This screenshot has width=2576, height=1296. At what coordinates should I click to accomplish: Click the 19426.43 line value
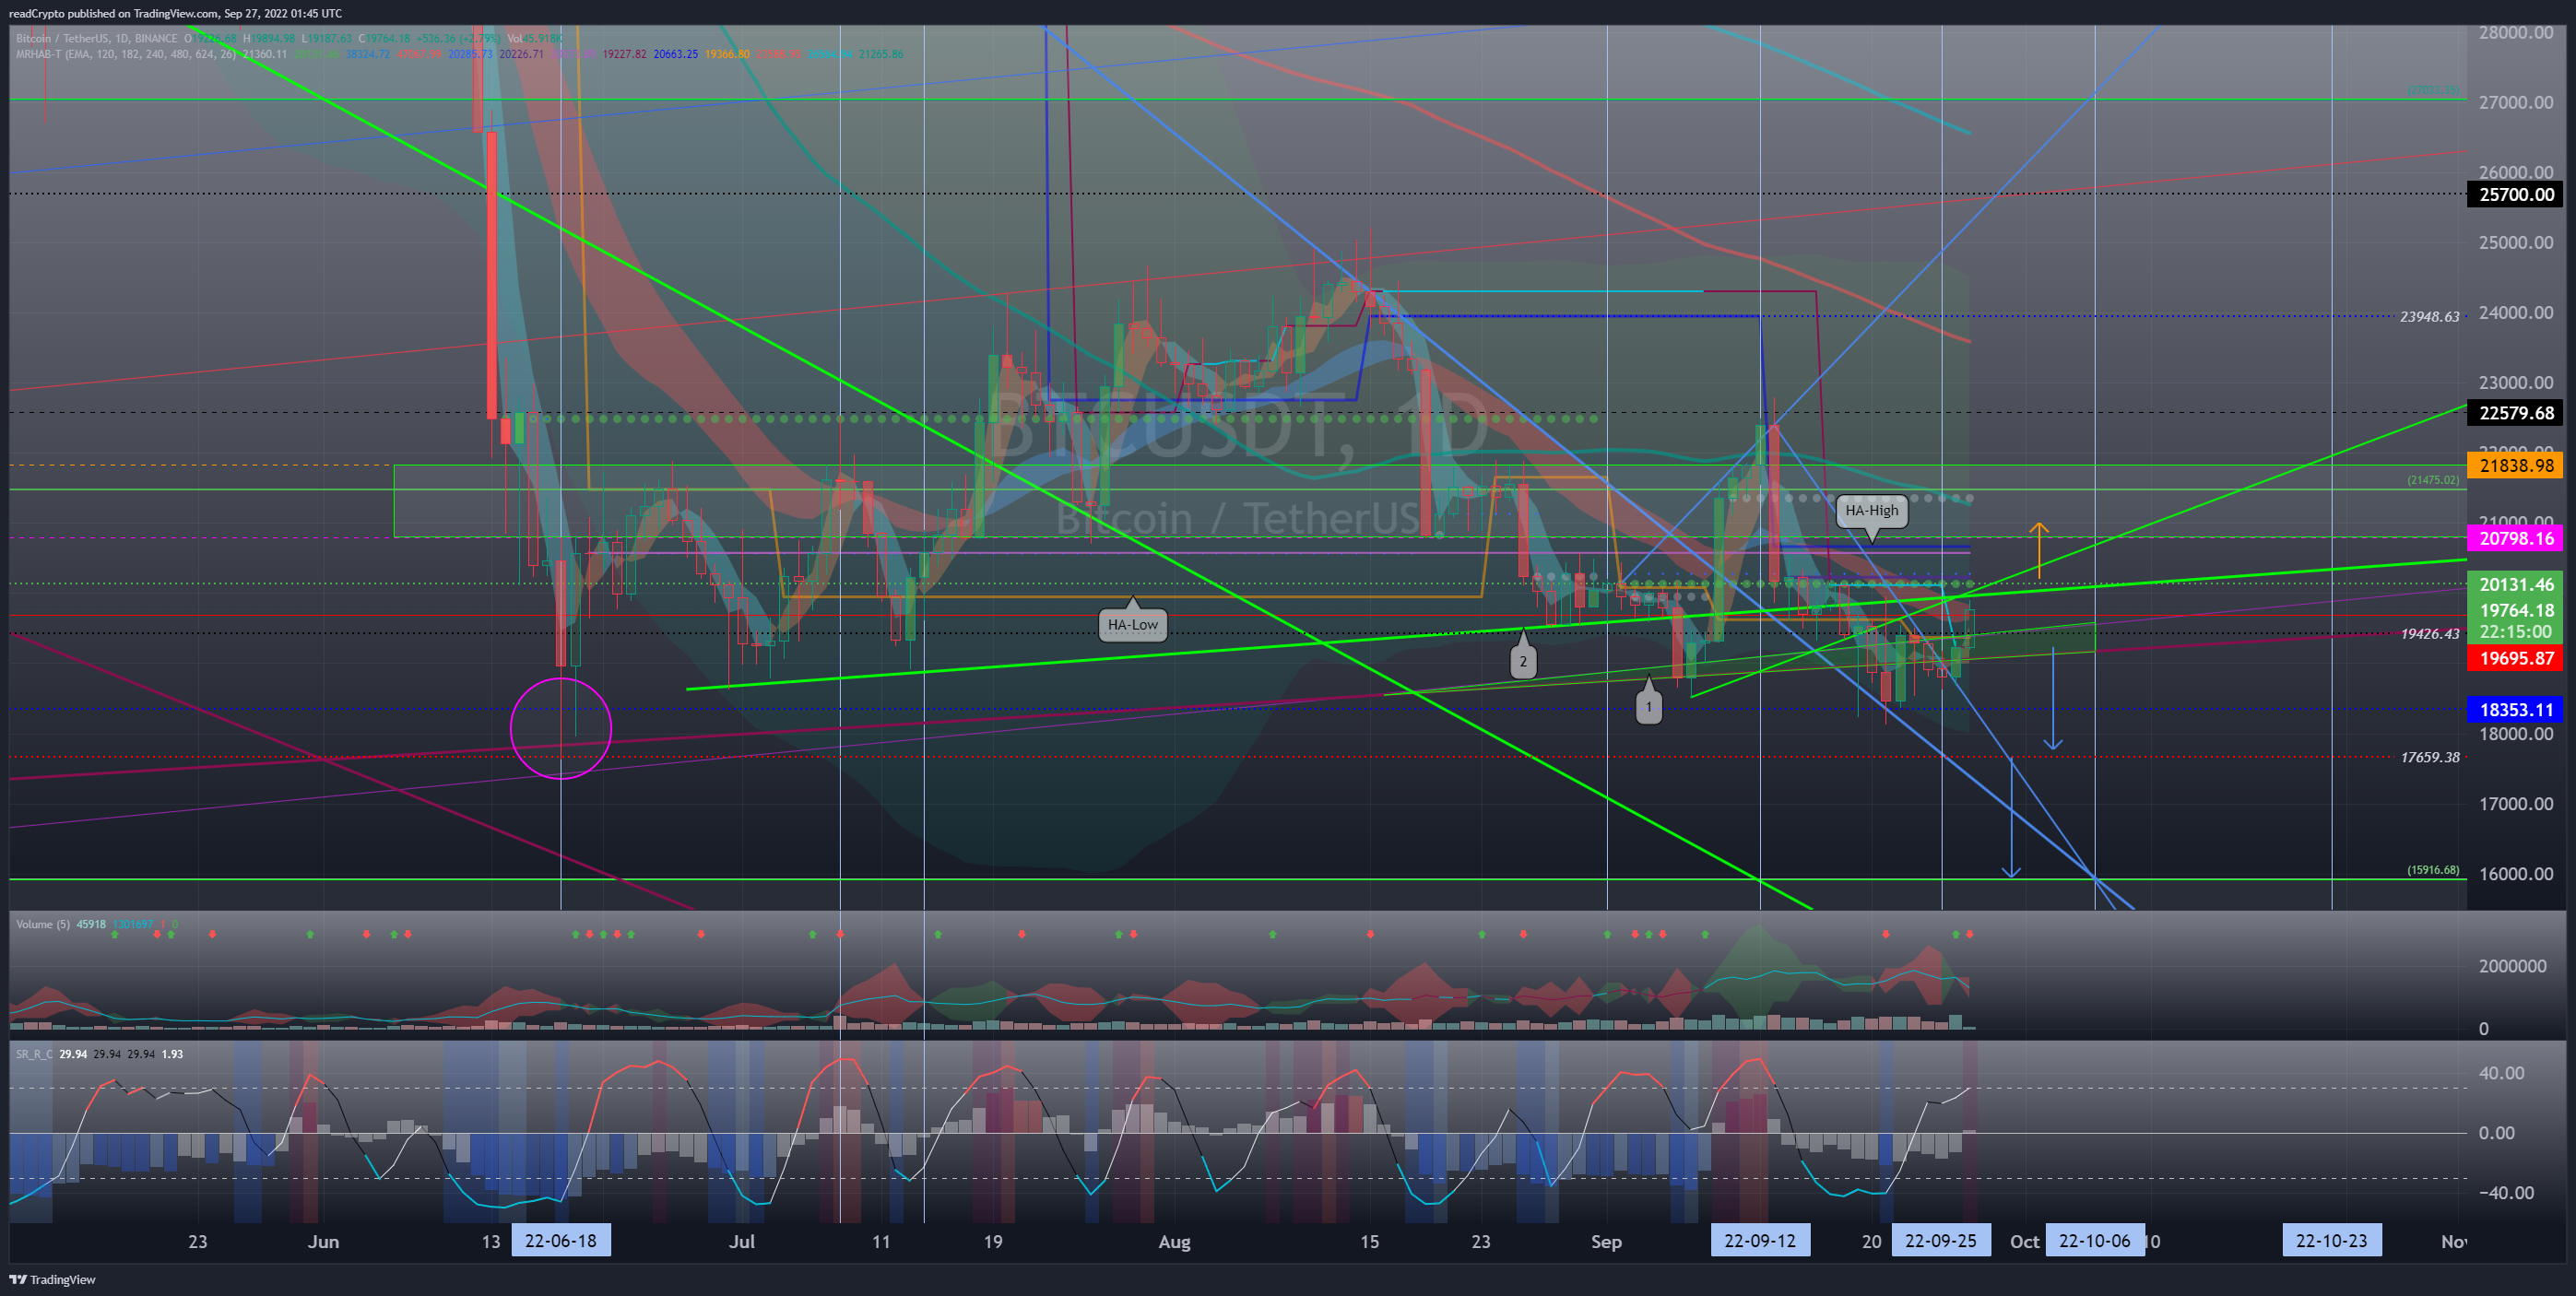point(2429,634)
